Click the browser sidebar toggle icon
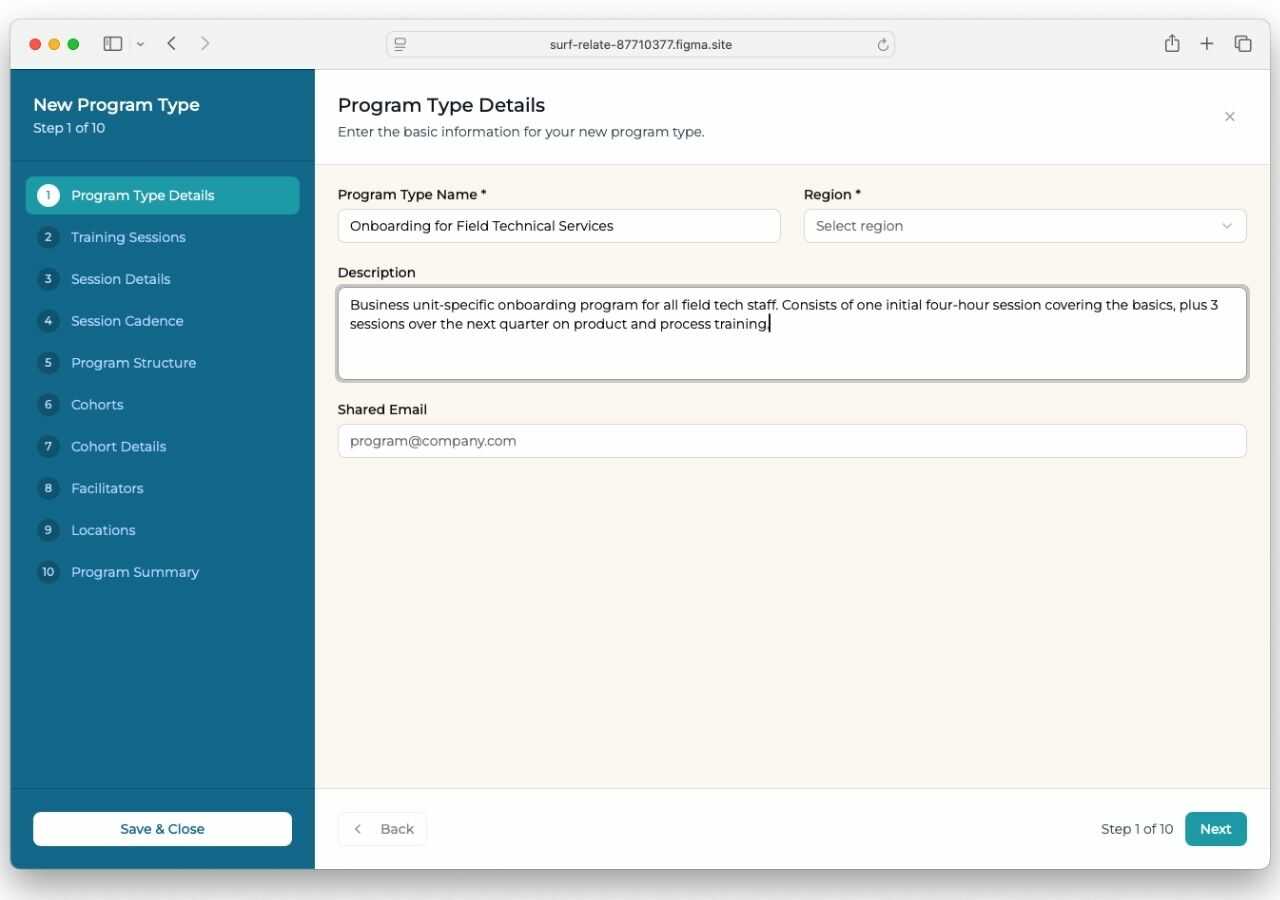1280x900 pixels. [x=113, y=44]
